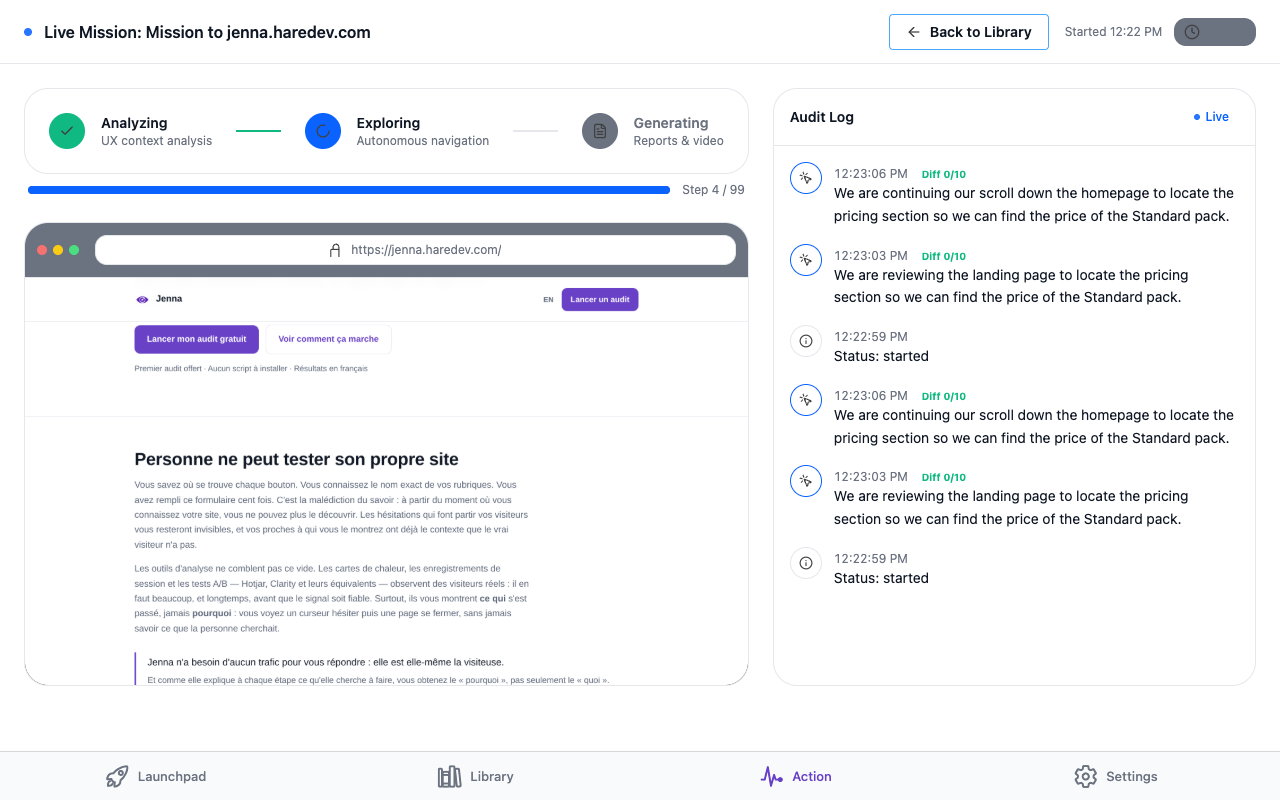
Task: Click the green window dot in preview
Action: (x=74, y=250)
